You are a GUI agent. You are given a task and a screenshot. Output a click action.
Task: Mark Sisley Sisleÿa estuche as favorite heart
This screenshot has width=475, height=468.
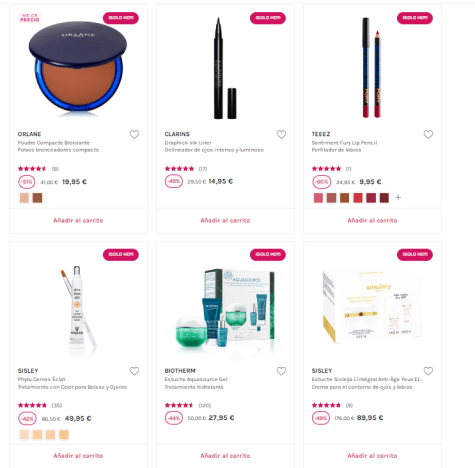(x=428, y=371)
